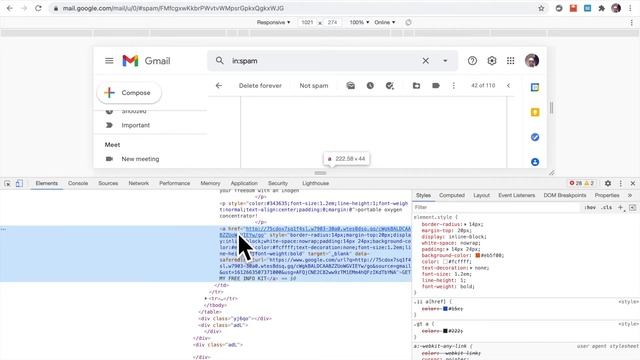
Task: Open Gmail main menu hamburger icon
Action: (x=109, y=61)
